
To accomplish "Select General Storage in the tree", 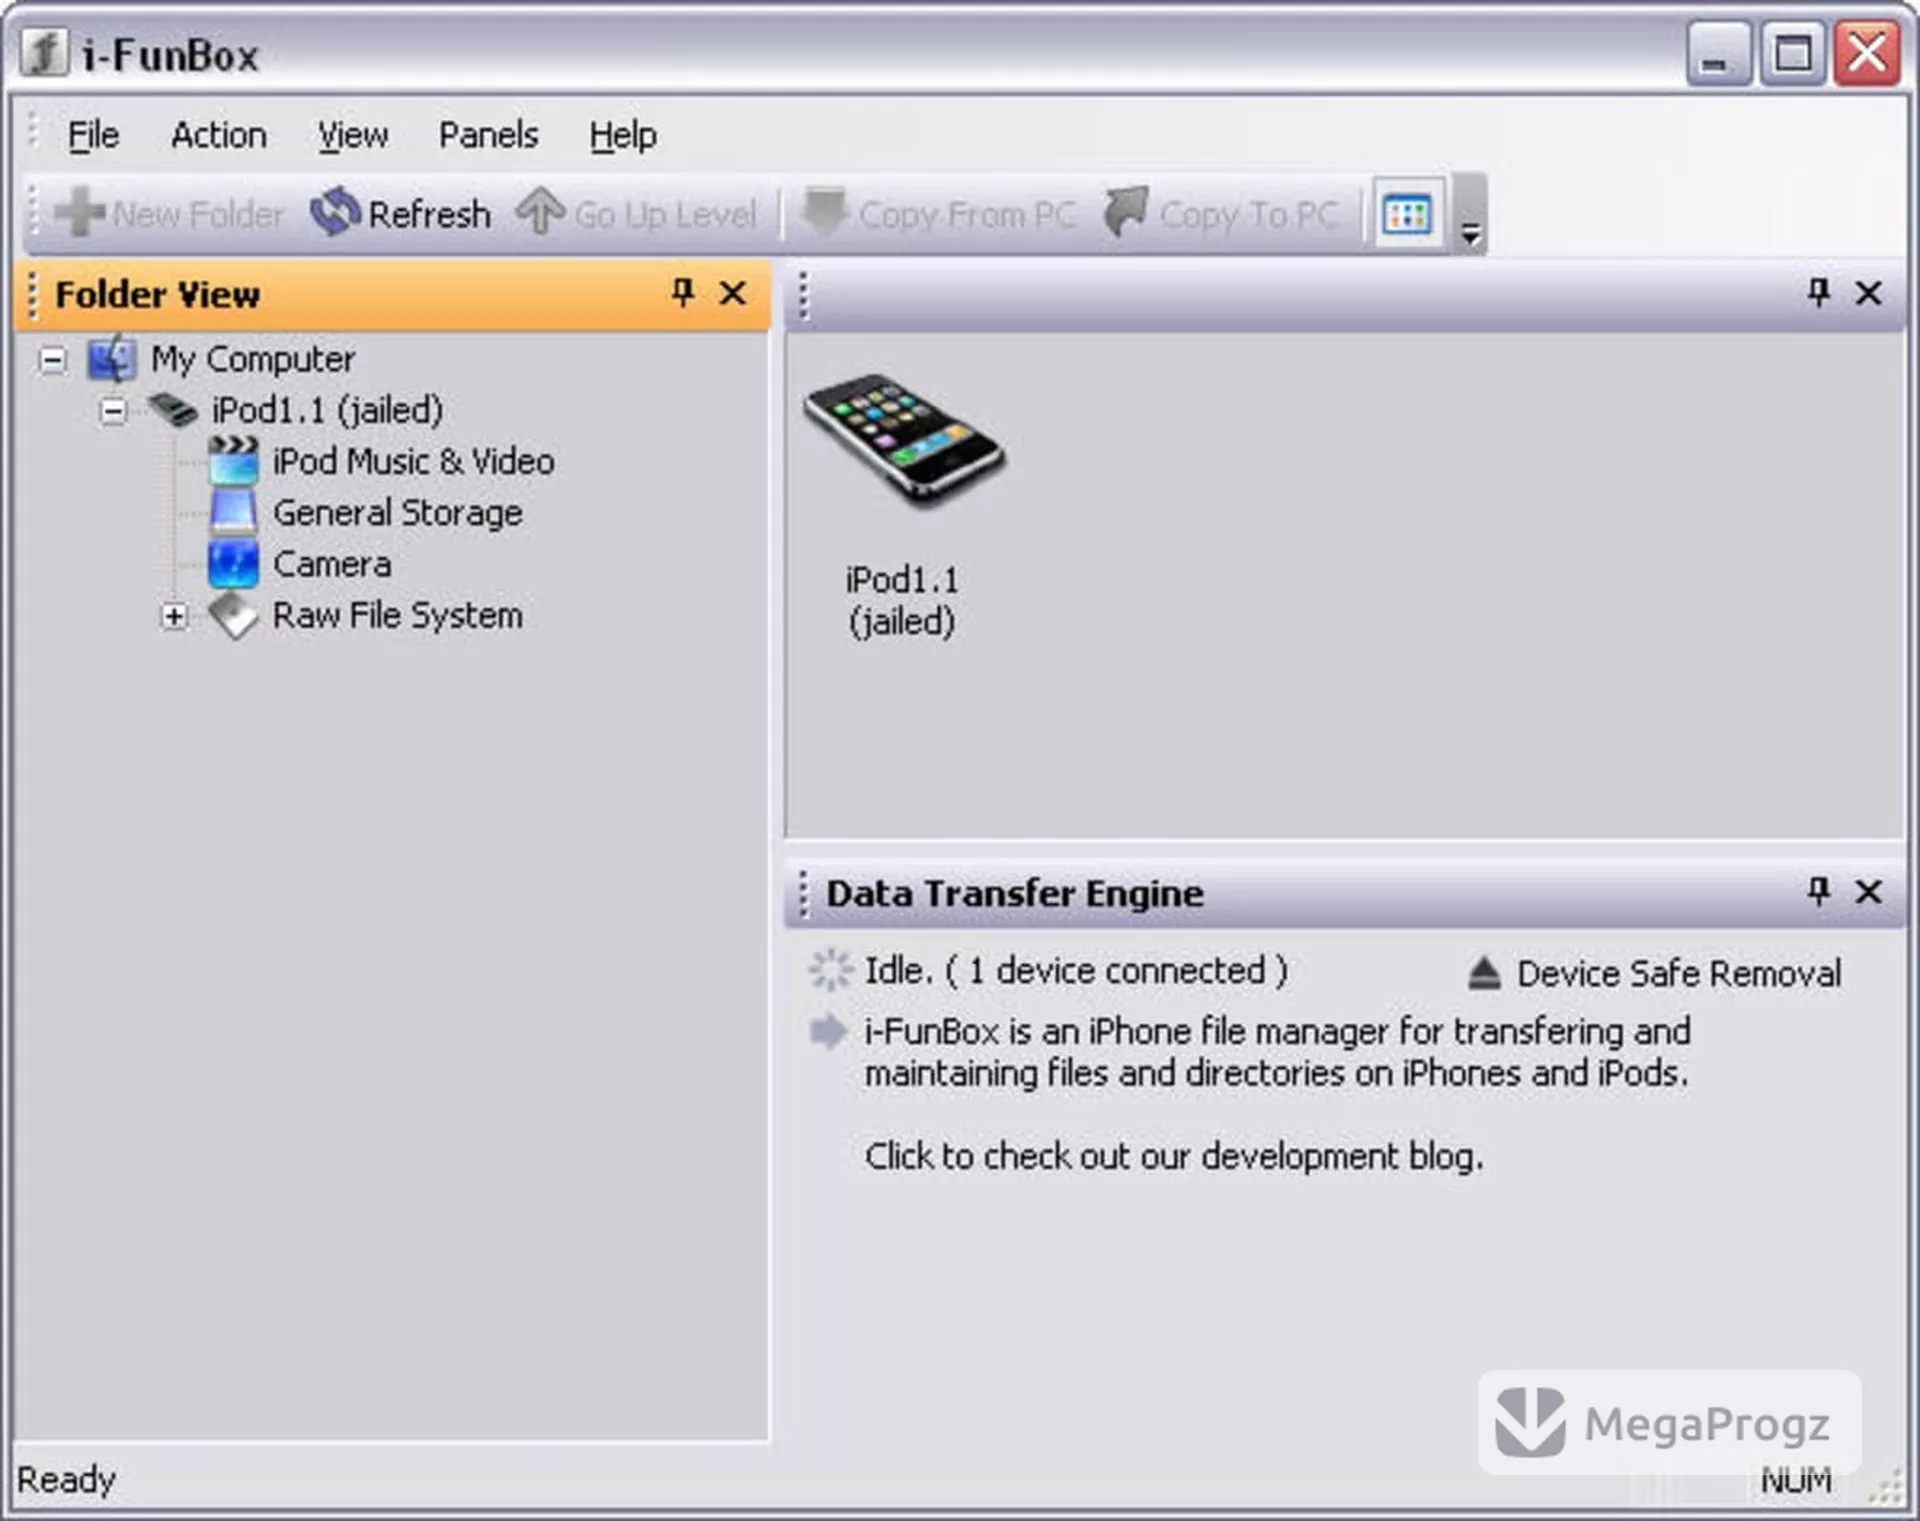I will pyautogui.click(x=397, y=513).
